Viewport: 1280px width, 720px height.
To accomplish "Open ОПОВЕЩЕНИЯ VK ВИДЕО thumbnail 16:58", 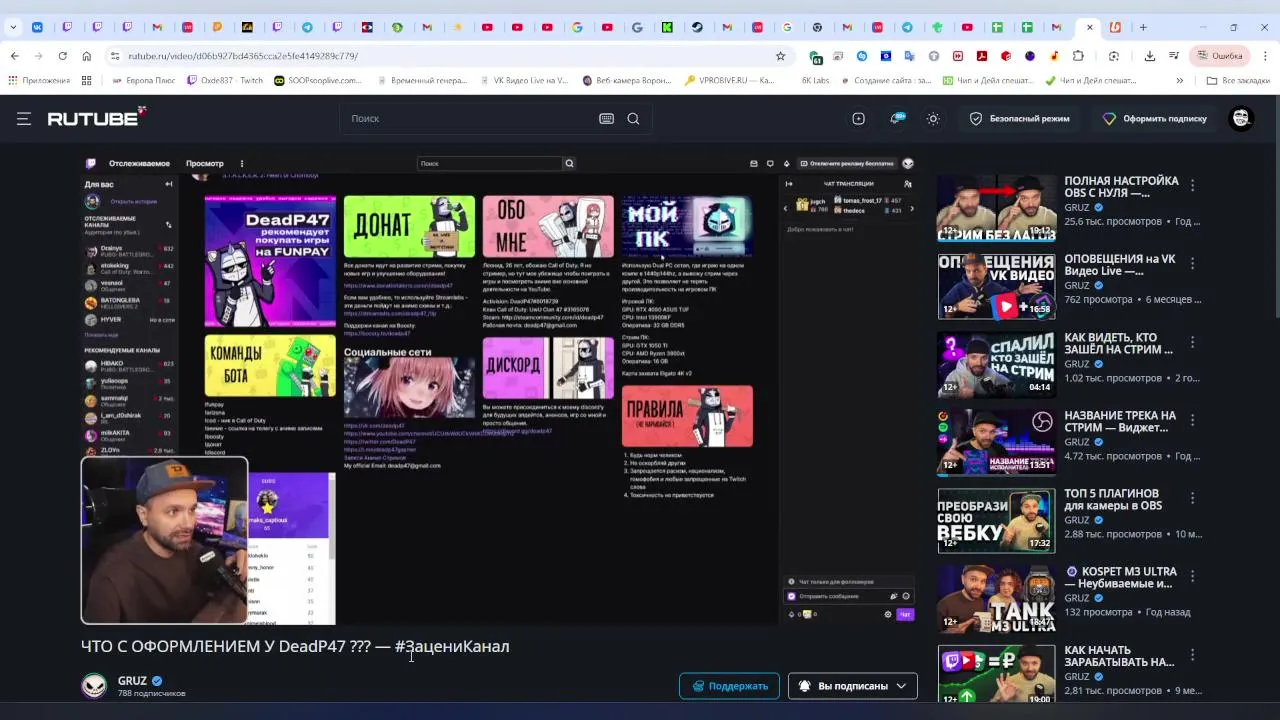I will point(996,287).
